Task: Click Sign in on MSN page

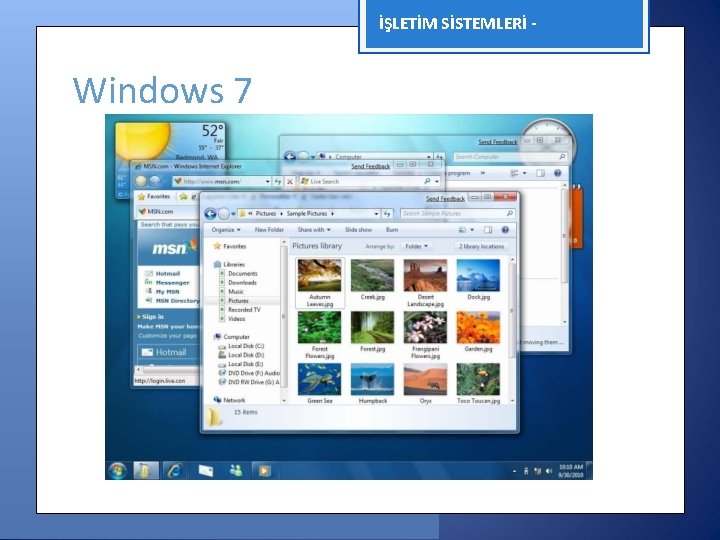Action: 152,317
